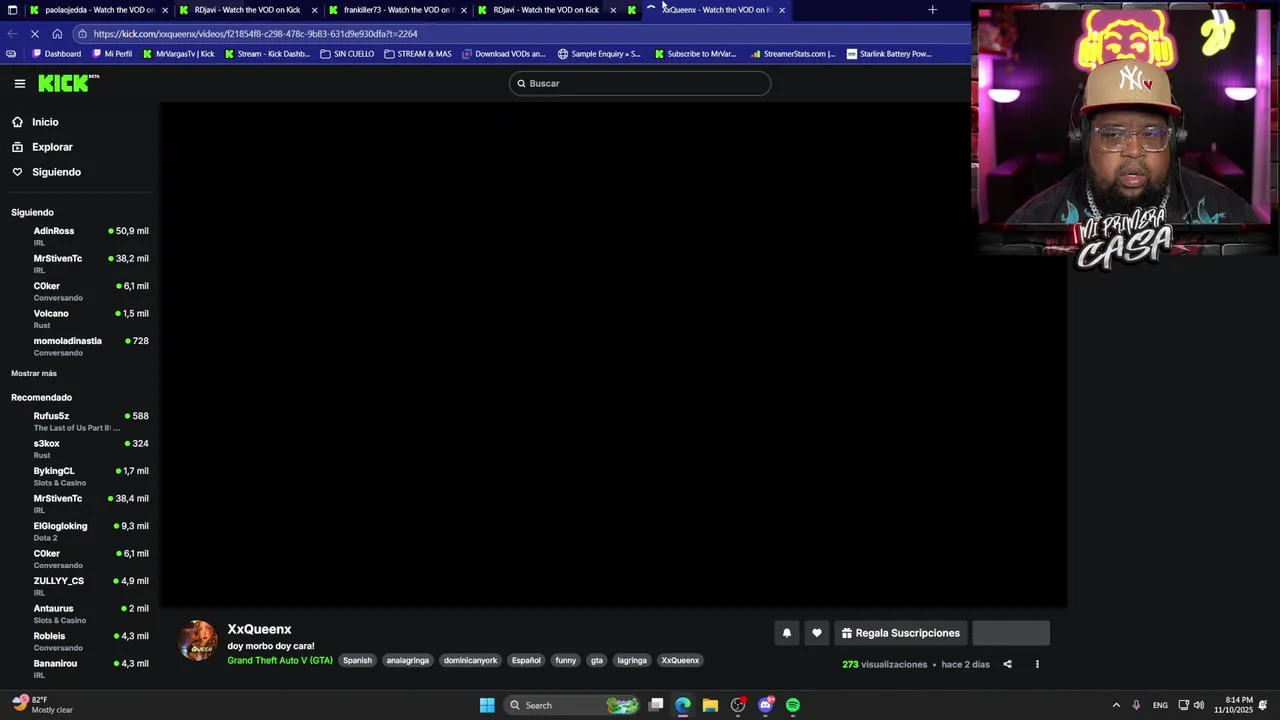This screenshot has width=1280, height=720.
Task: Select the XxQueenx tag
Action: pos(680,660)
